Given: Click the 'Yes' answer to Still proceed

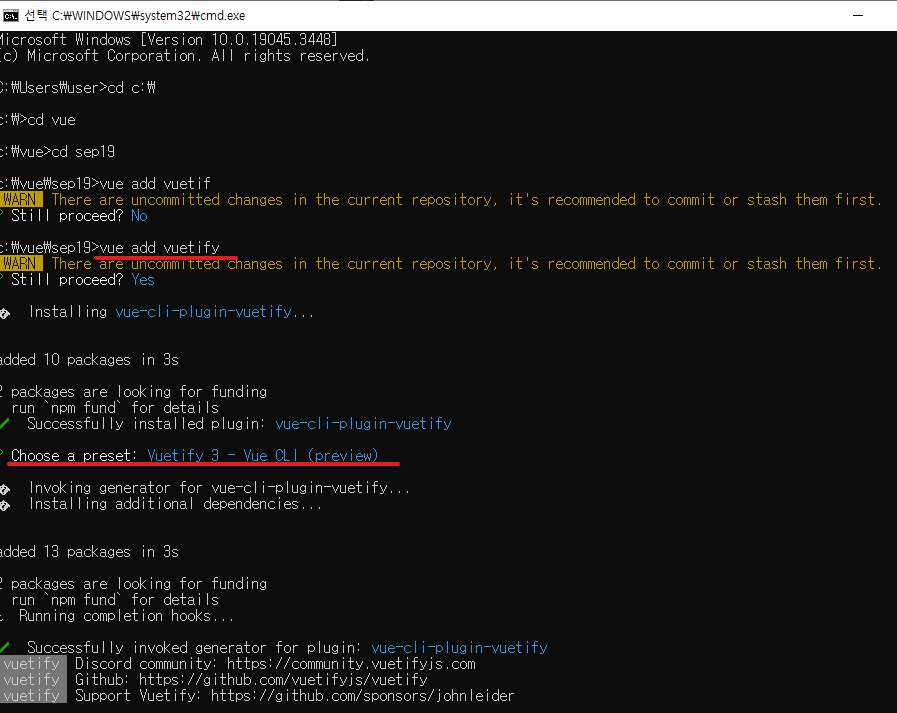Looking at the screenshot, I should 143,280.
